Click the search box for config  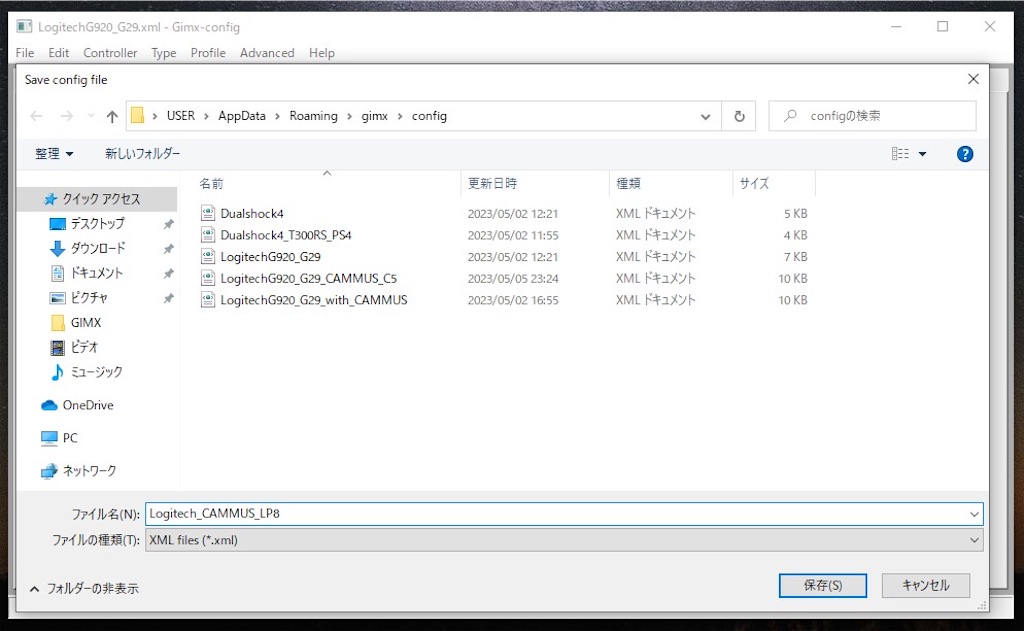pos(872,116)
